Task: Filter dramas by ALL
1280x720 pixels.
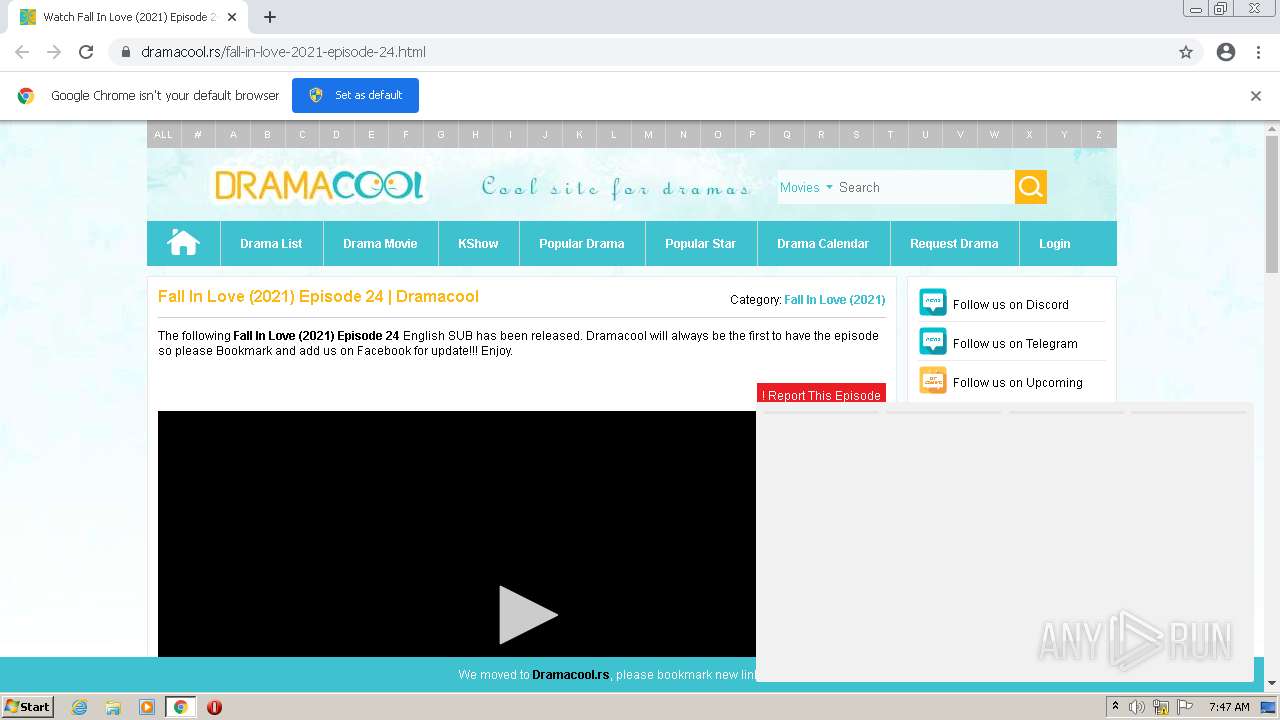Action: pos(163,134)
